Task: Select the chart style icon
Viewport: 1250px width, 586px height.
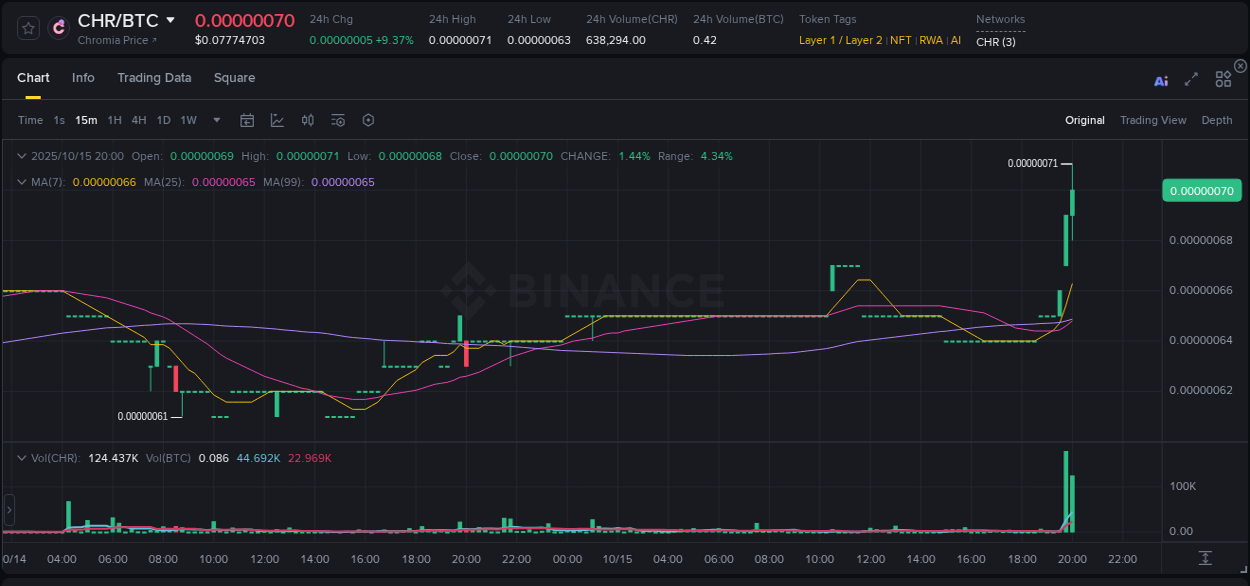Action: [x=277, y=120]
